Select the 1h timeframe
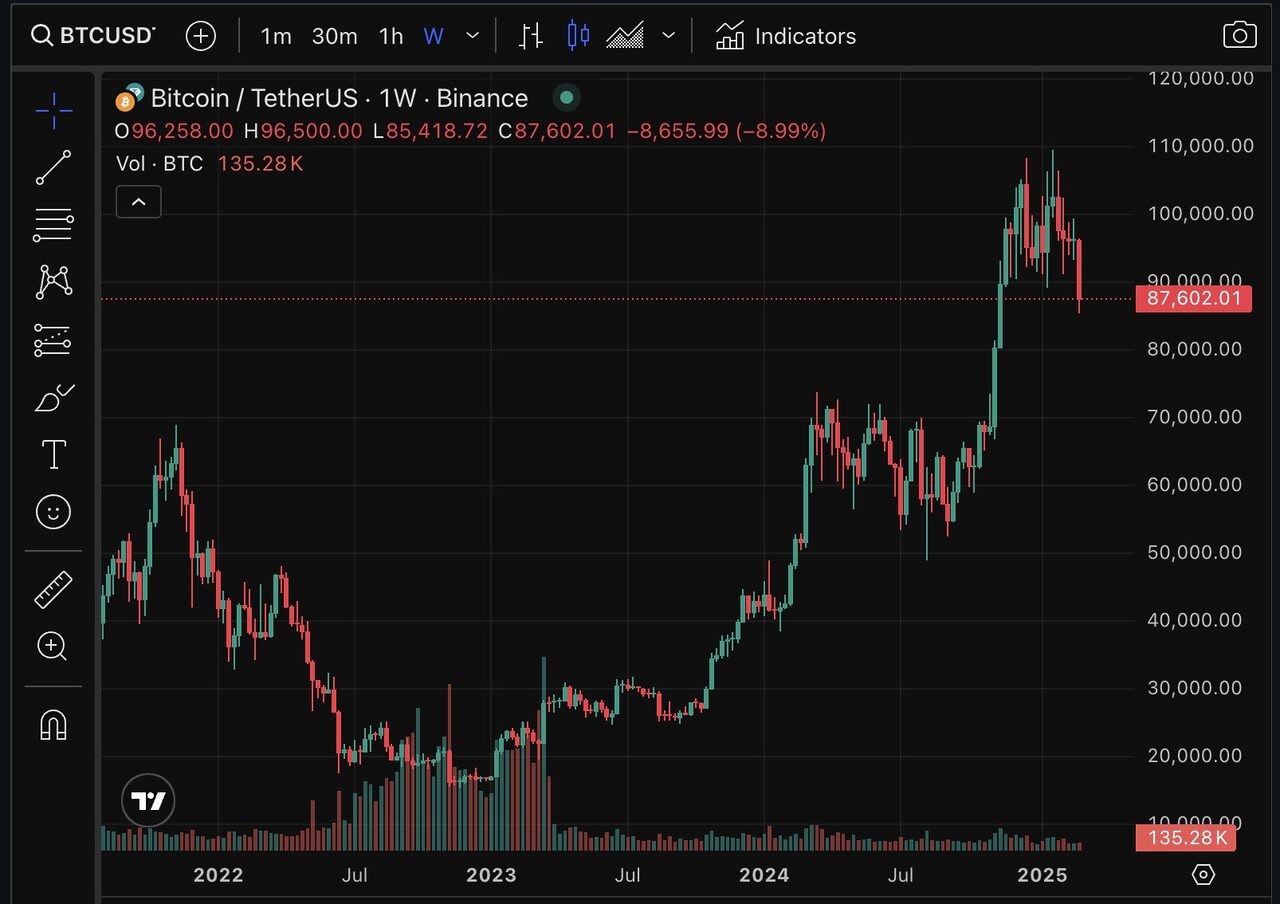This screenshot has width=1280, height=904. (x=391, y=36)
